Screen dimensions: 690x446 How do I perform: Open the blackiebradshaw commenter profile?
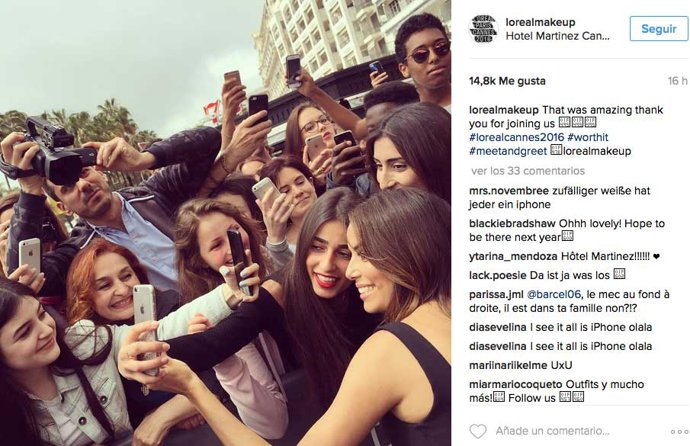[512, 223]
